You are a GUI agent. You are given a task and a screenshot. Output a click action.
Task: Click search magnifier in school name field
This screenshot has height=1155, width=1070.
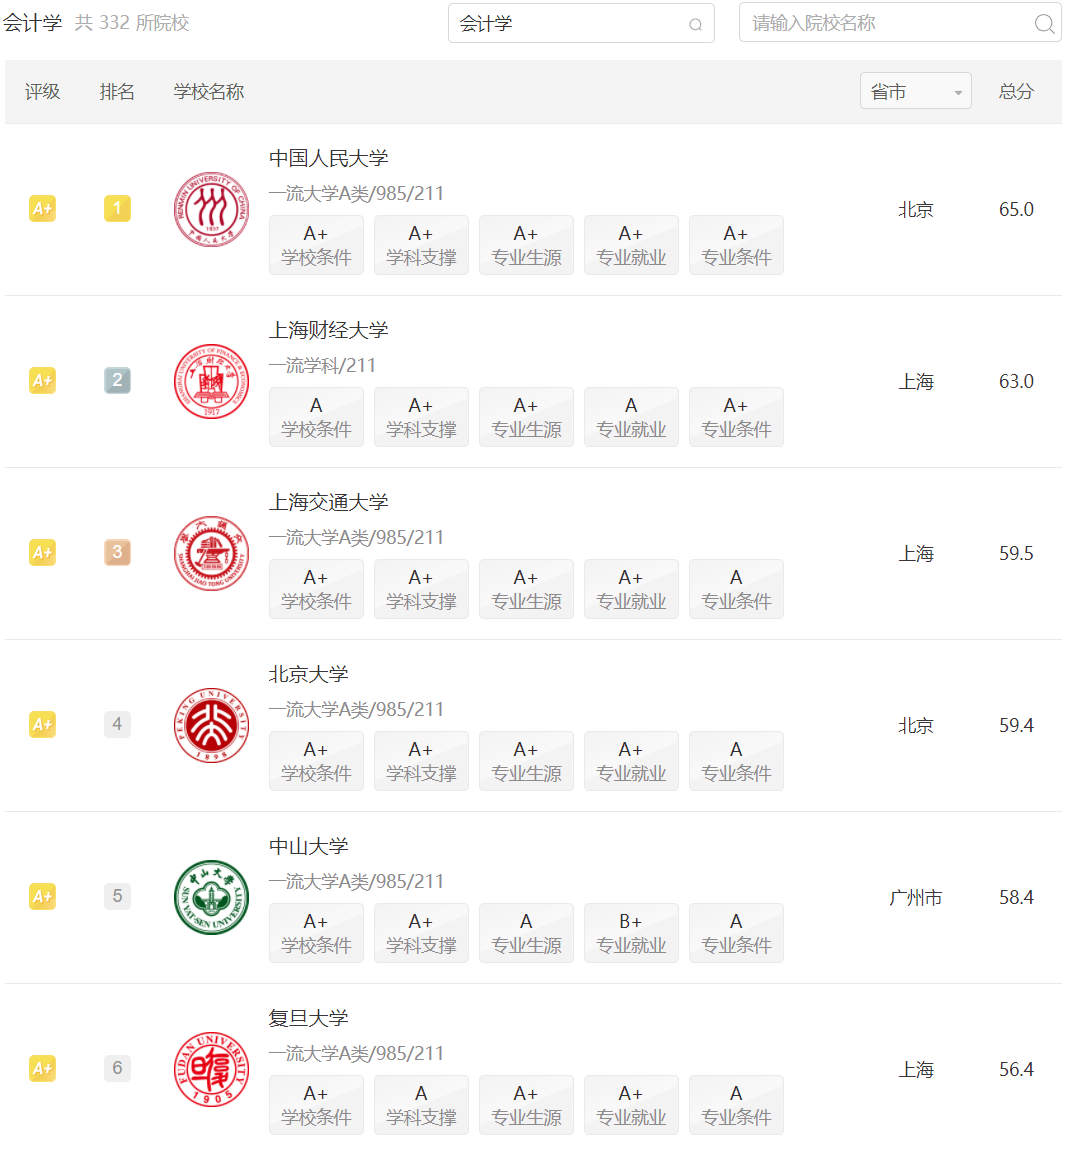coord(1043,24)
